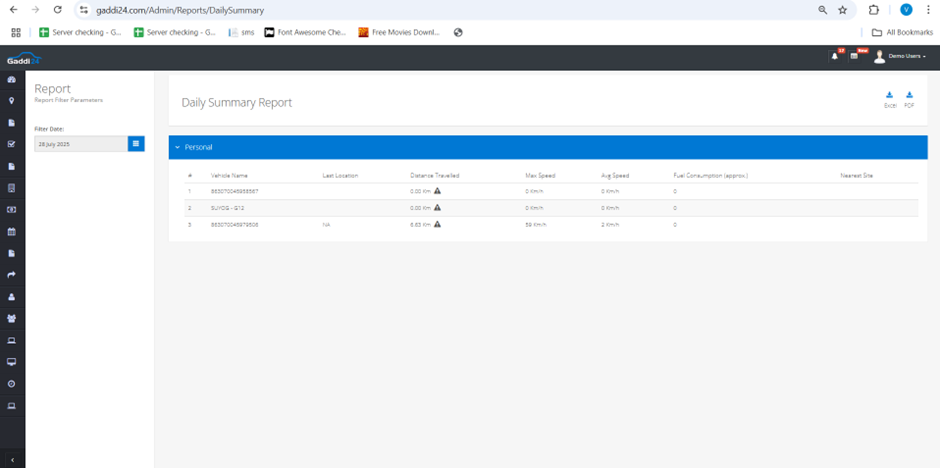Open the building sidebar icon

tap(11, 188)
